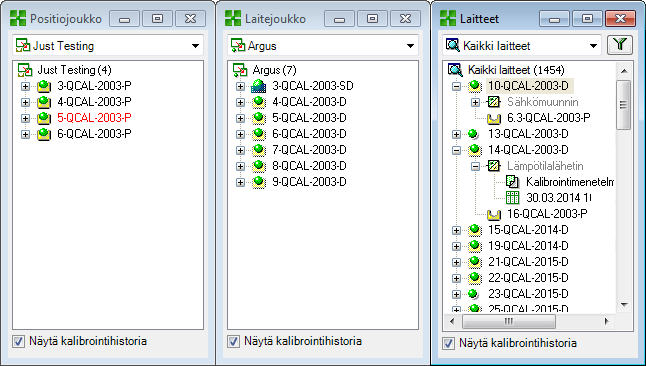Uncheck Näytä kalibrointihistoria in the Laitejoukko window
This screenshot has height=366, width=646.
click(x=233, y=341)
